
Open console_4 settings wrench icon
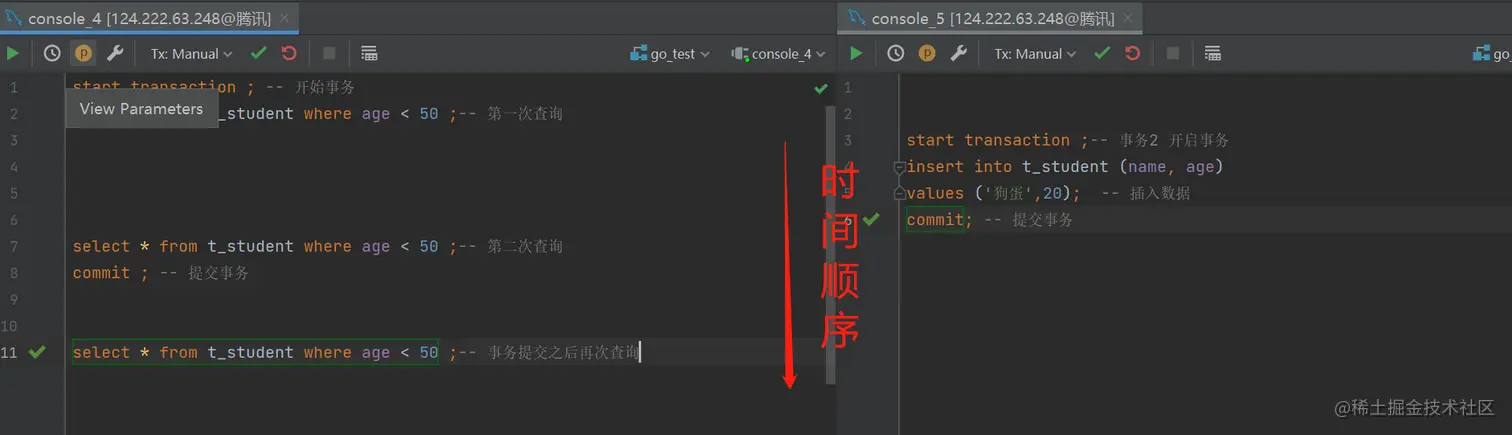pyautogui.click(x=115, y=54)
